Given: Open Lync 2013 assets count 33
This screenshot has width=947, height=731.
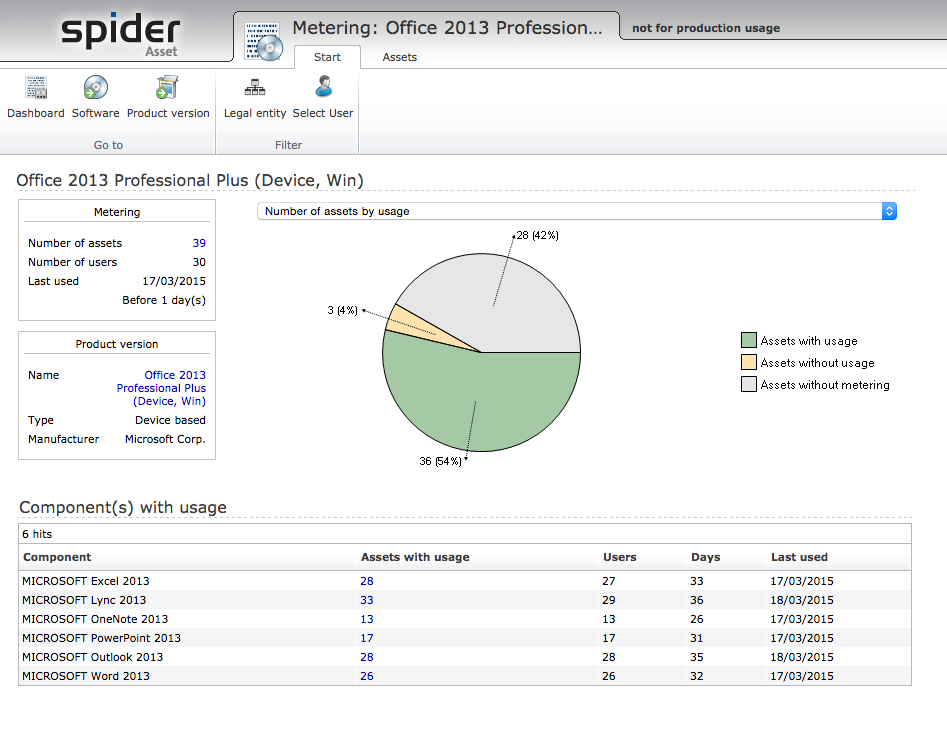Looking at the screenshot, I should (367, 600).
